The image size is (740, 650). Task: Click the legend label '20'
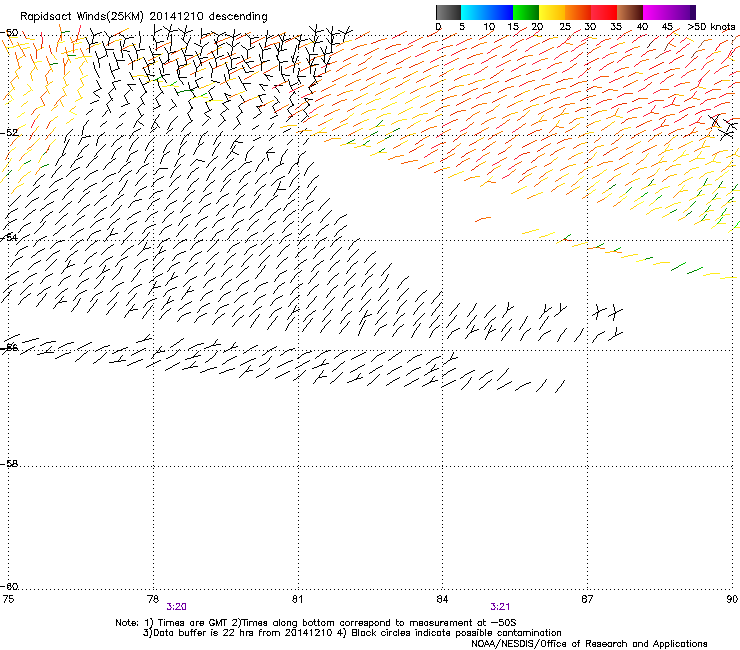[537, 27]
